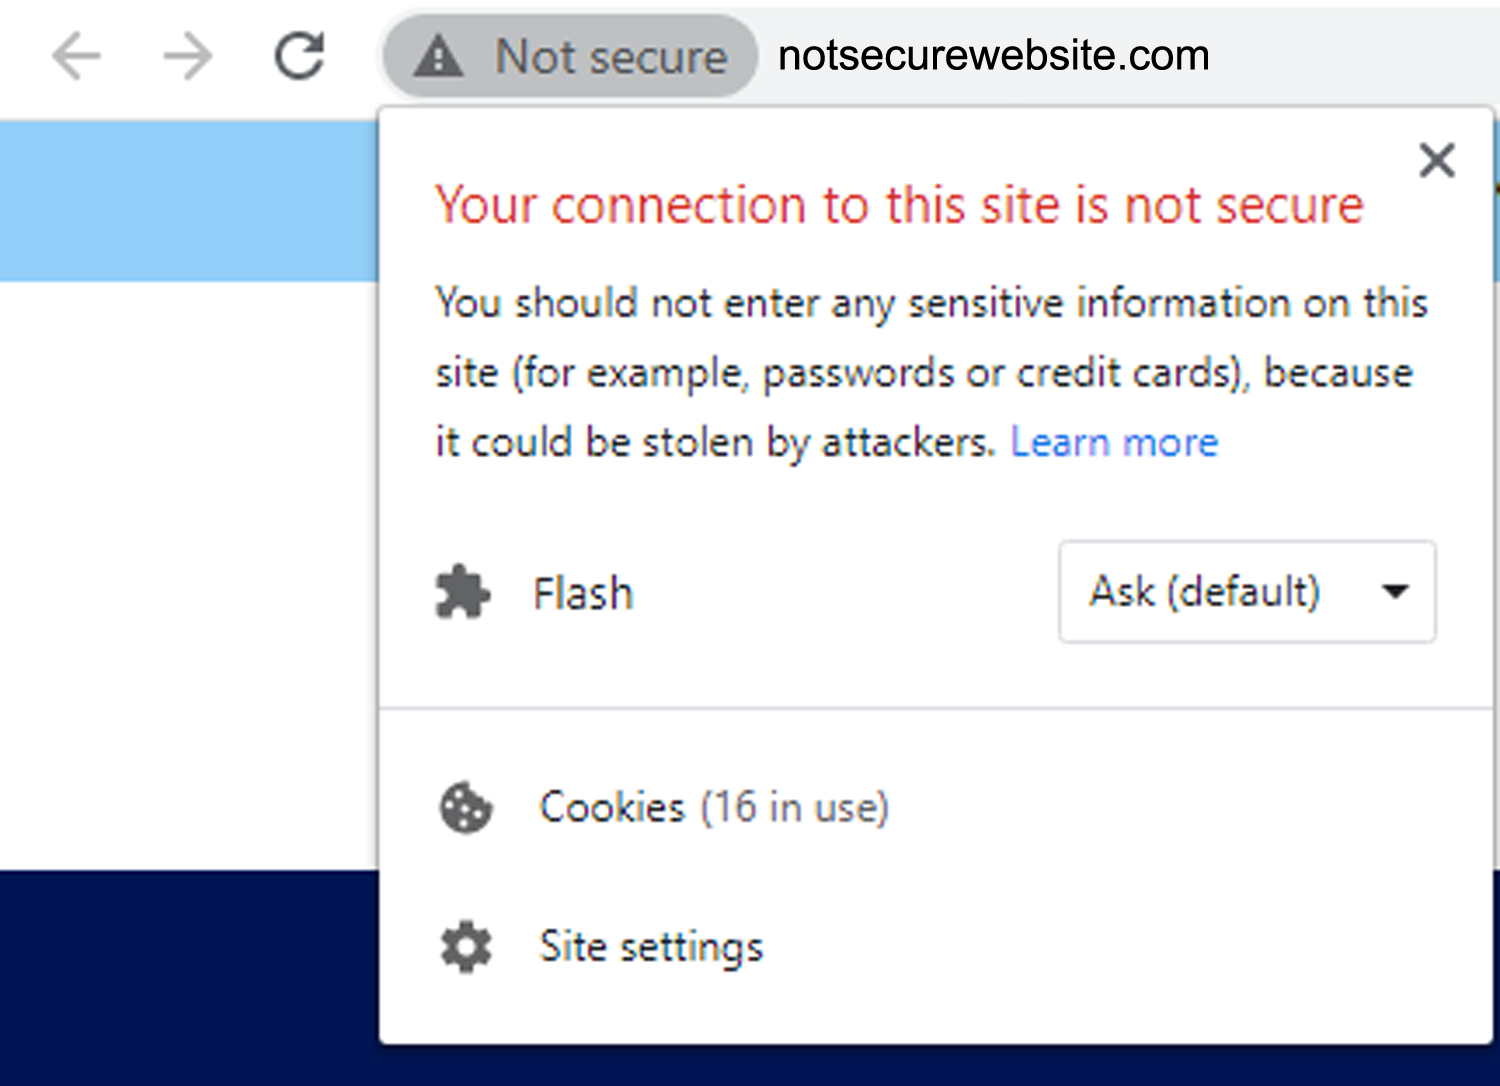This screenshot has height=1086, width=1500.
Task: Reload the current page
Action: 300,55
